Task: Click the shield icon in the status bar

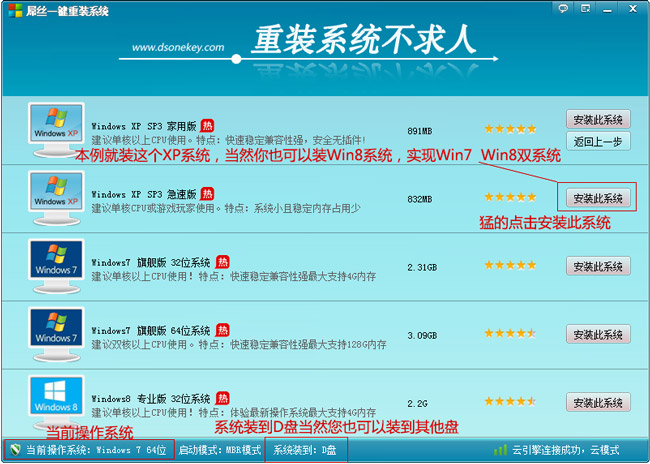Action: [14, 450]
